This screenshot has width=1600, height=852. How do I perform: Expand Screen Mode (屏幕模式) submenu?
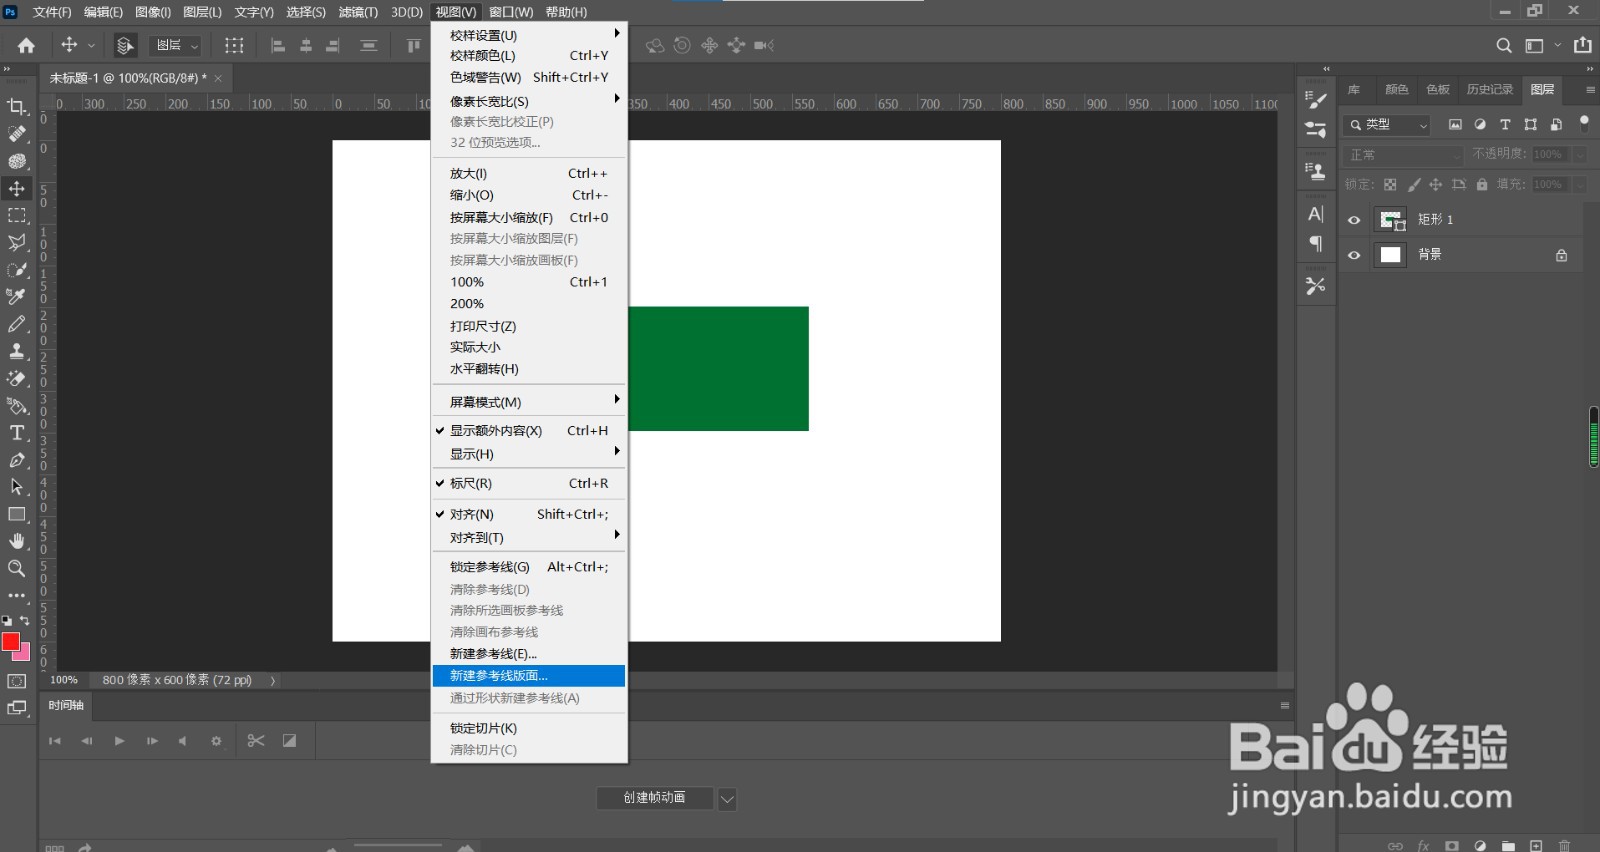tap(529, 402)
